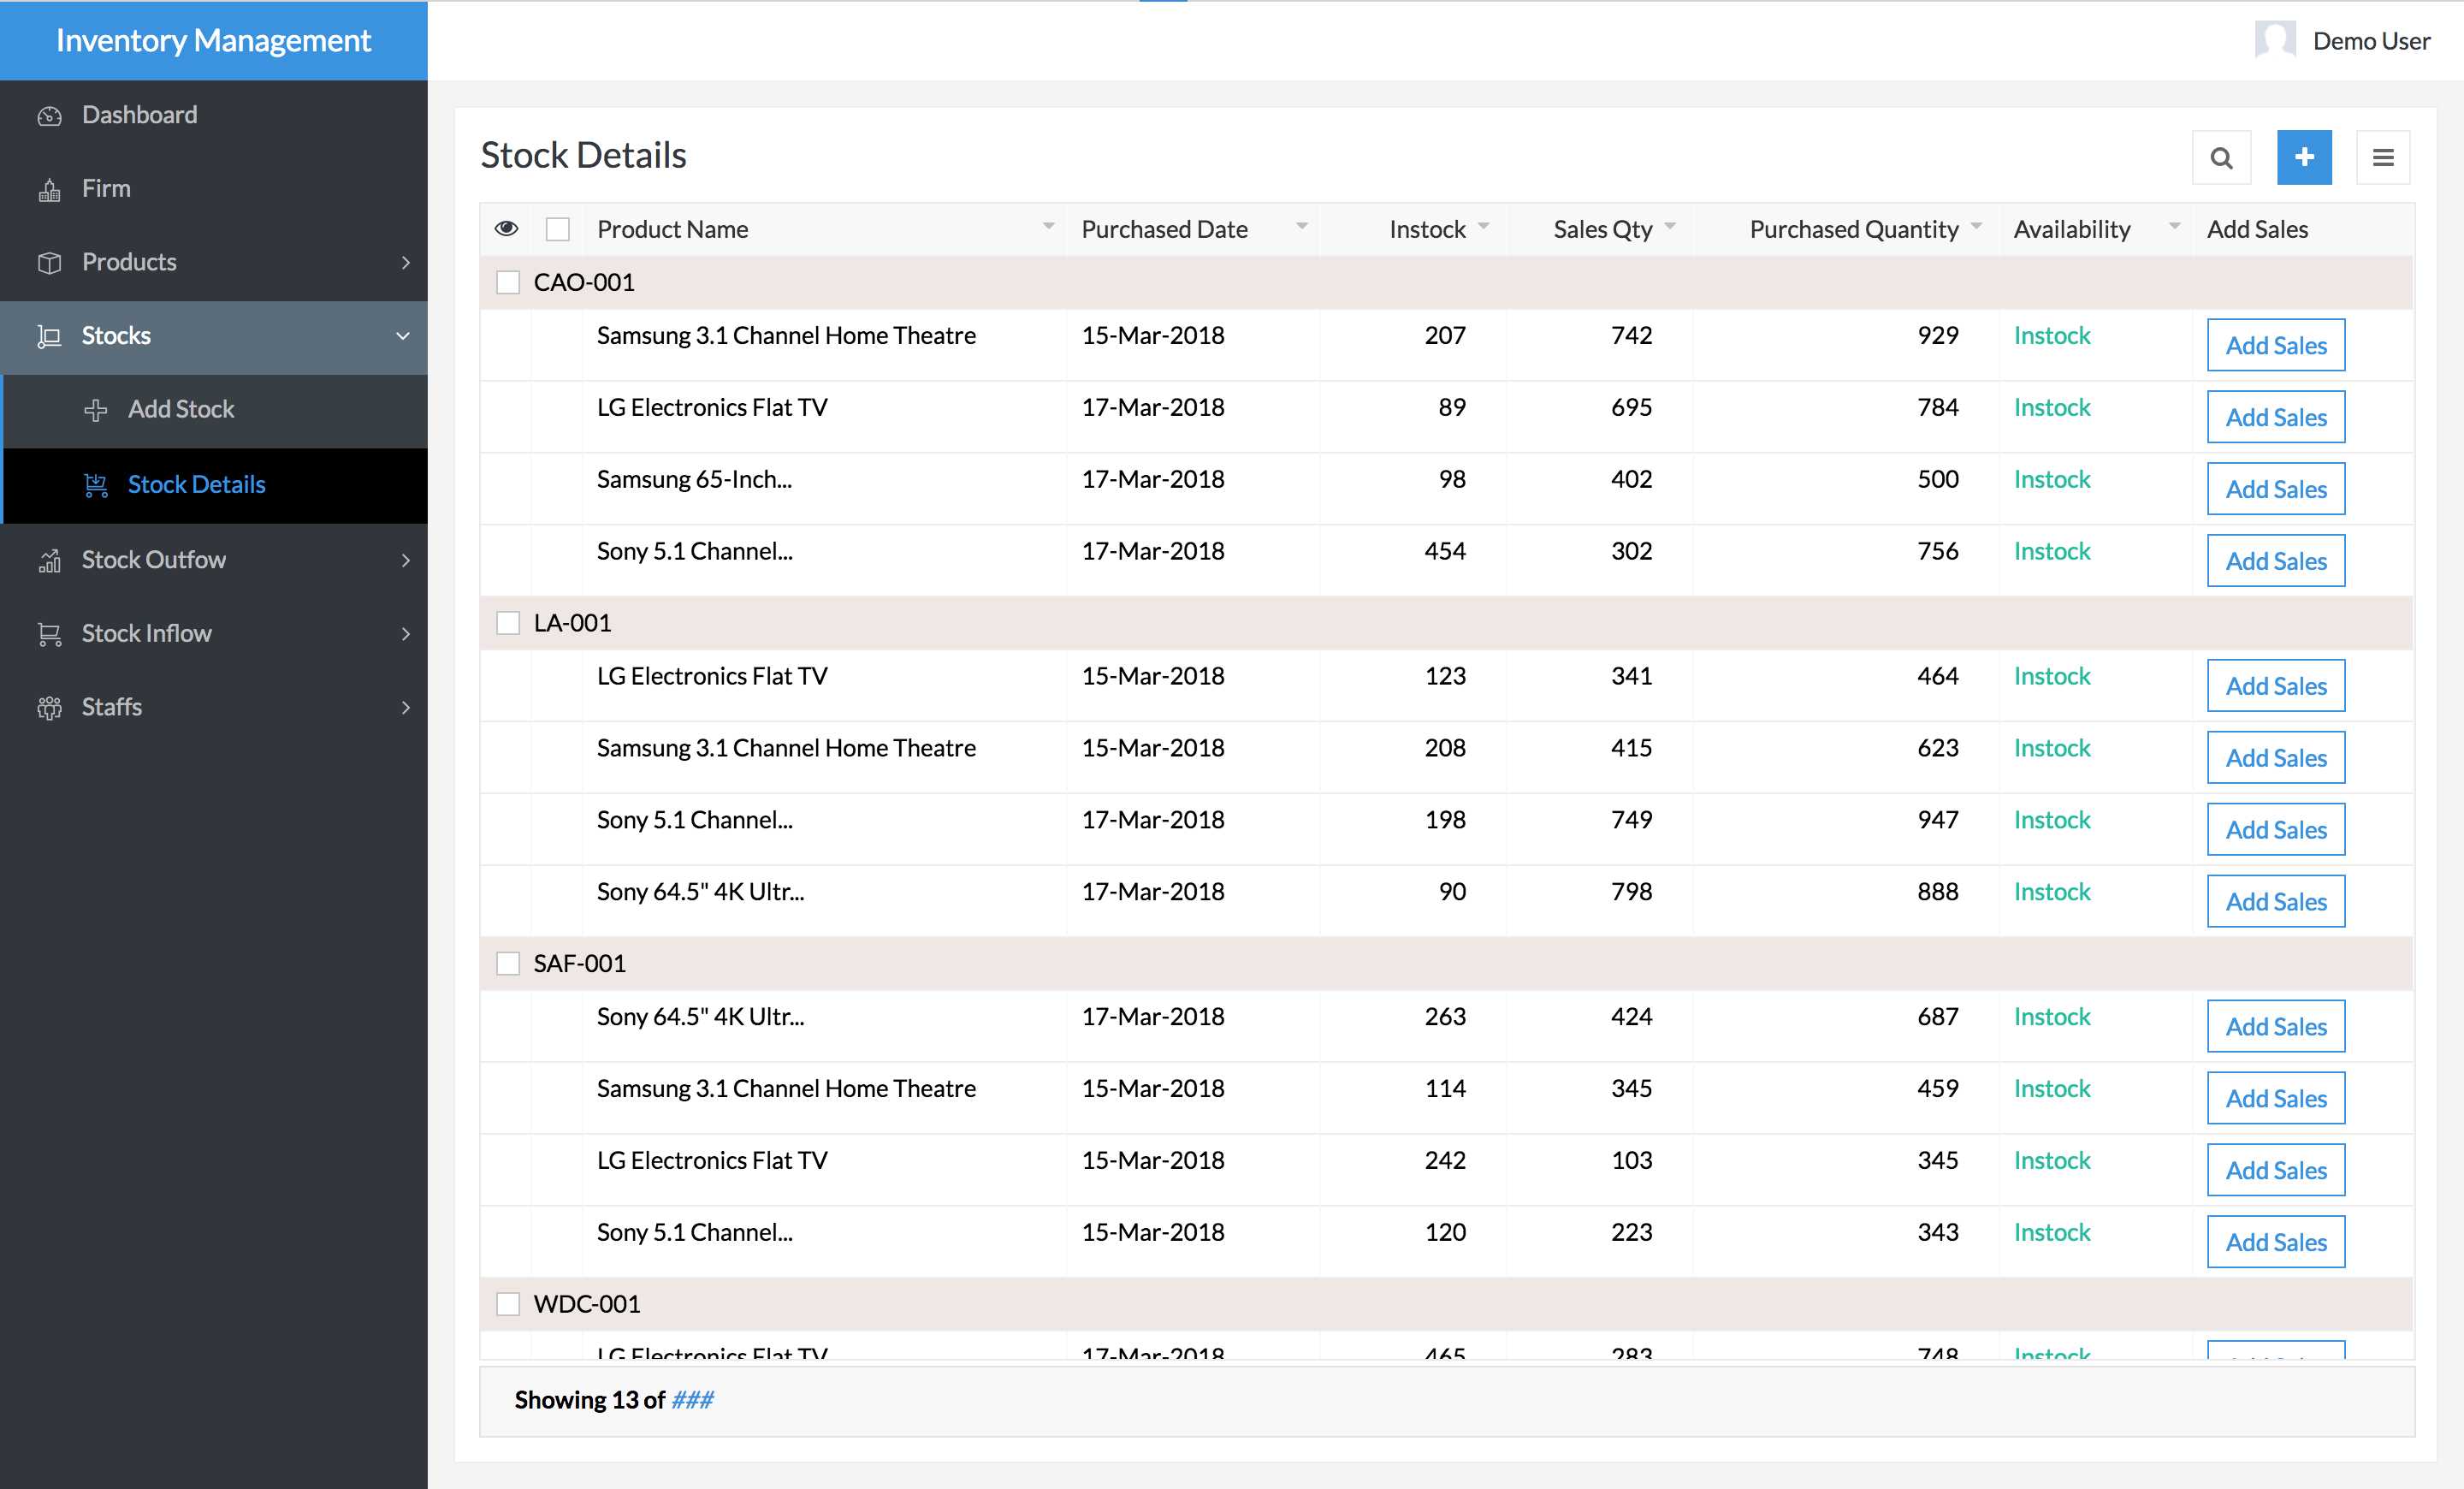Screen dimensions: 2464x1489
Task: Select the Firm sidebar icon
Action: [48, 188]
